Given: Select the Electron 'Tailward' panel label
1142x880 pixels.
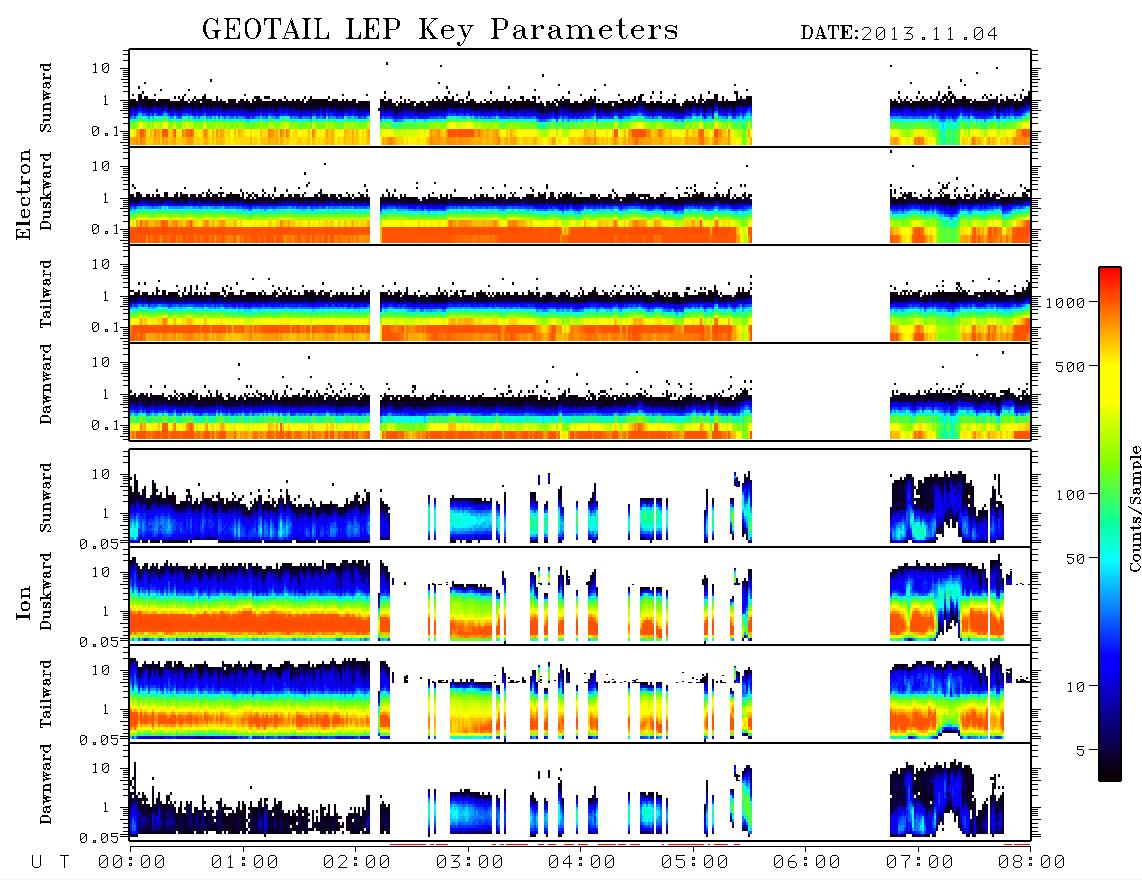Looking at the screenshot, I should (46, 294).
